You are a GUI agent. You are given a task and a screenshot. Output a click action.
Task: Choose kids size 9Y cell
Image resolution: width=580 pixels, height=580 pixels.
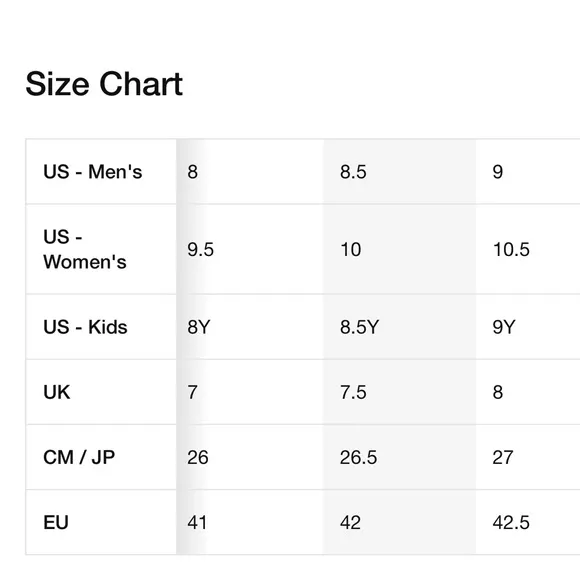pyautogui.click(x=528, y=327)
